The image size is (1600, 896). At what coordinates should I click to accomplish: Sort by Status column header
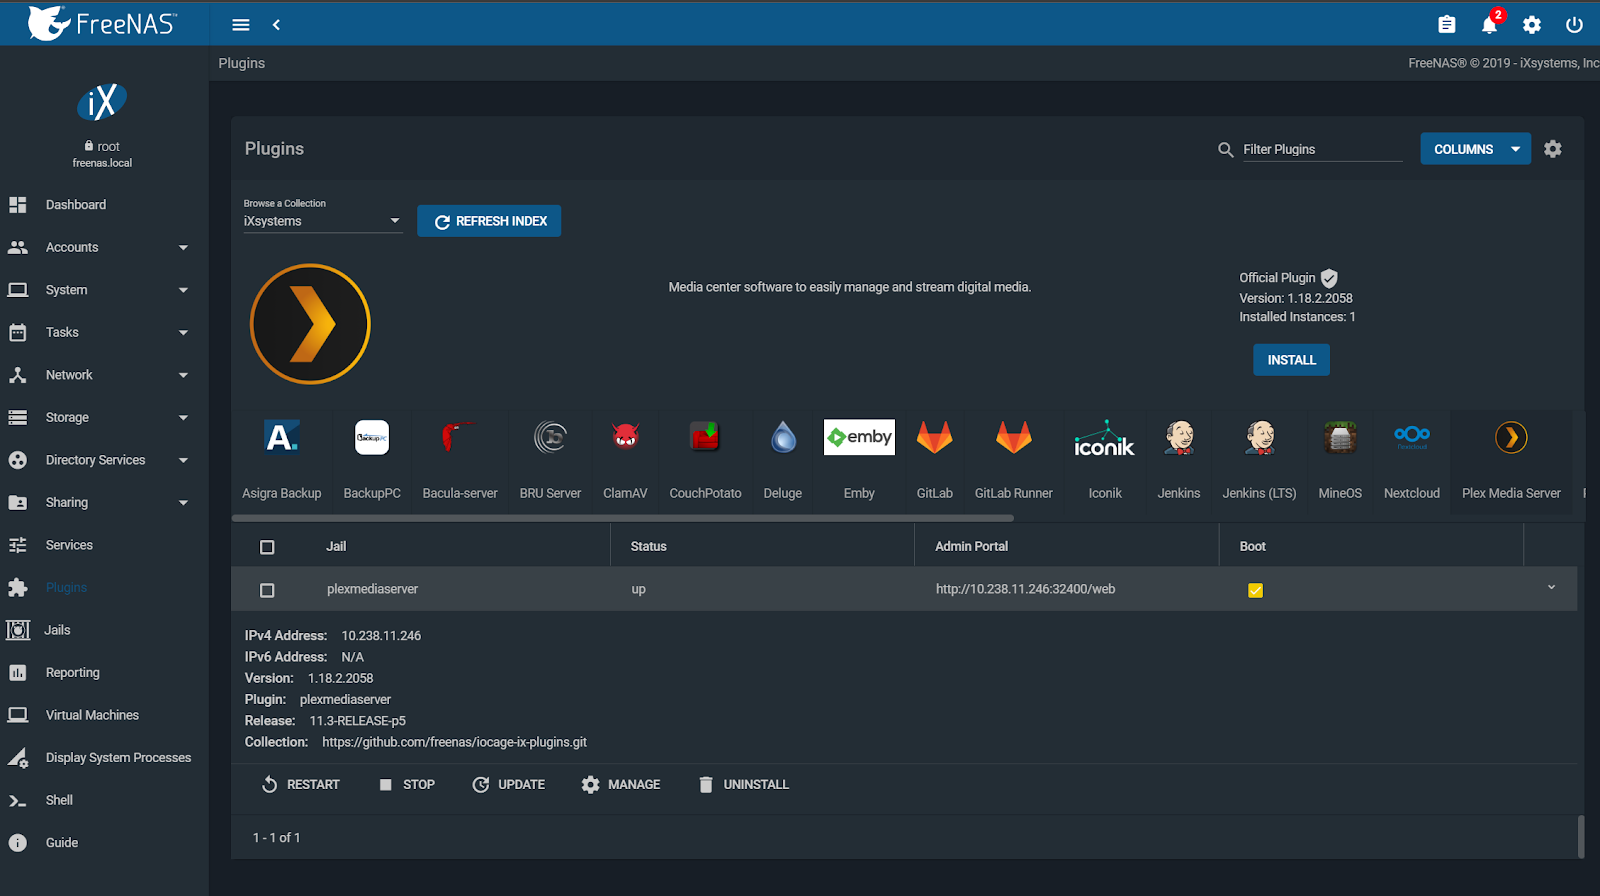(648, 546)
